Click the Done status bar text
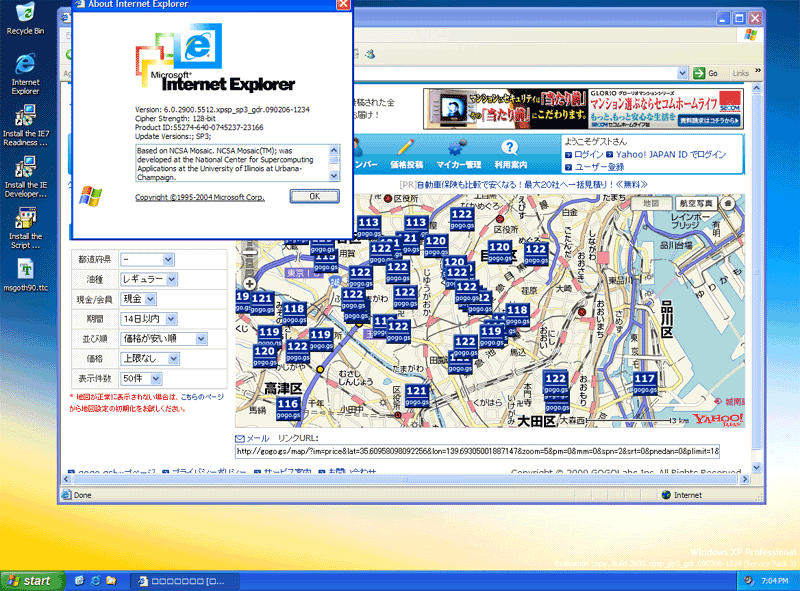 [83, 495]
